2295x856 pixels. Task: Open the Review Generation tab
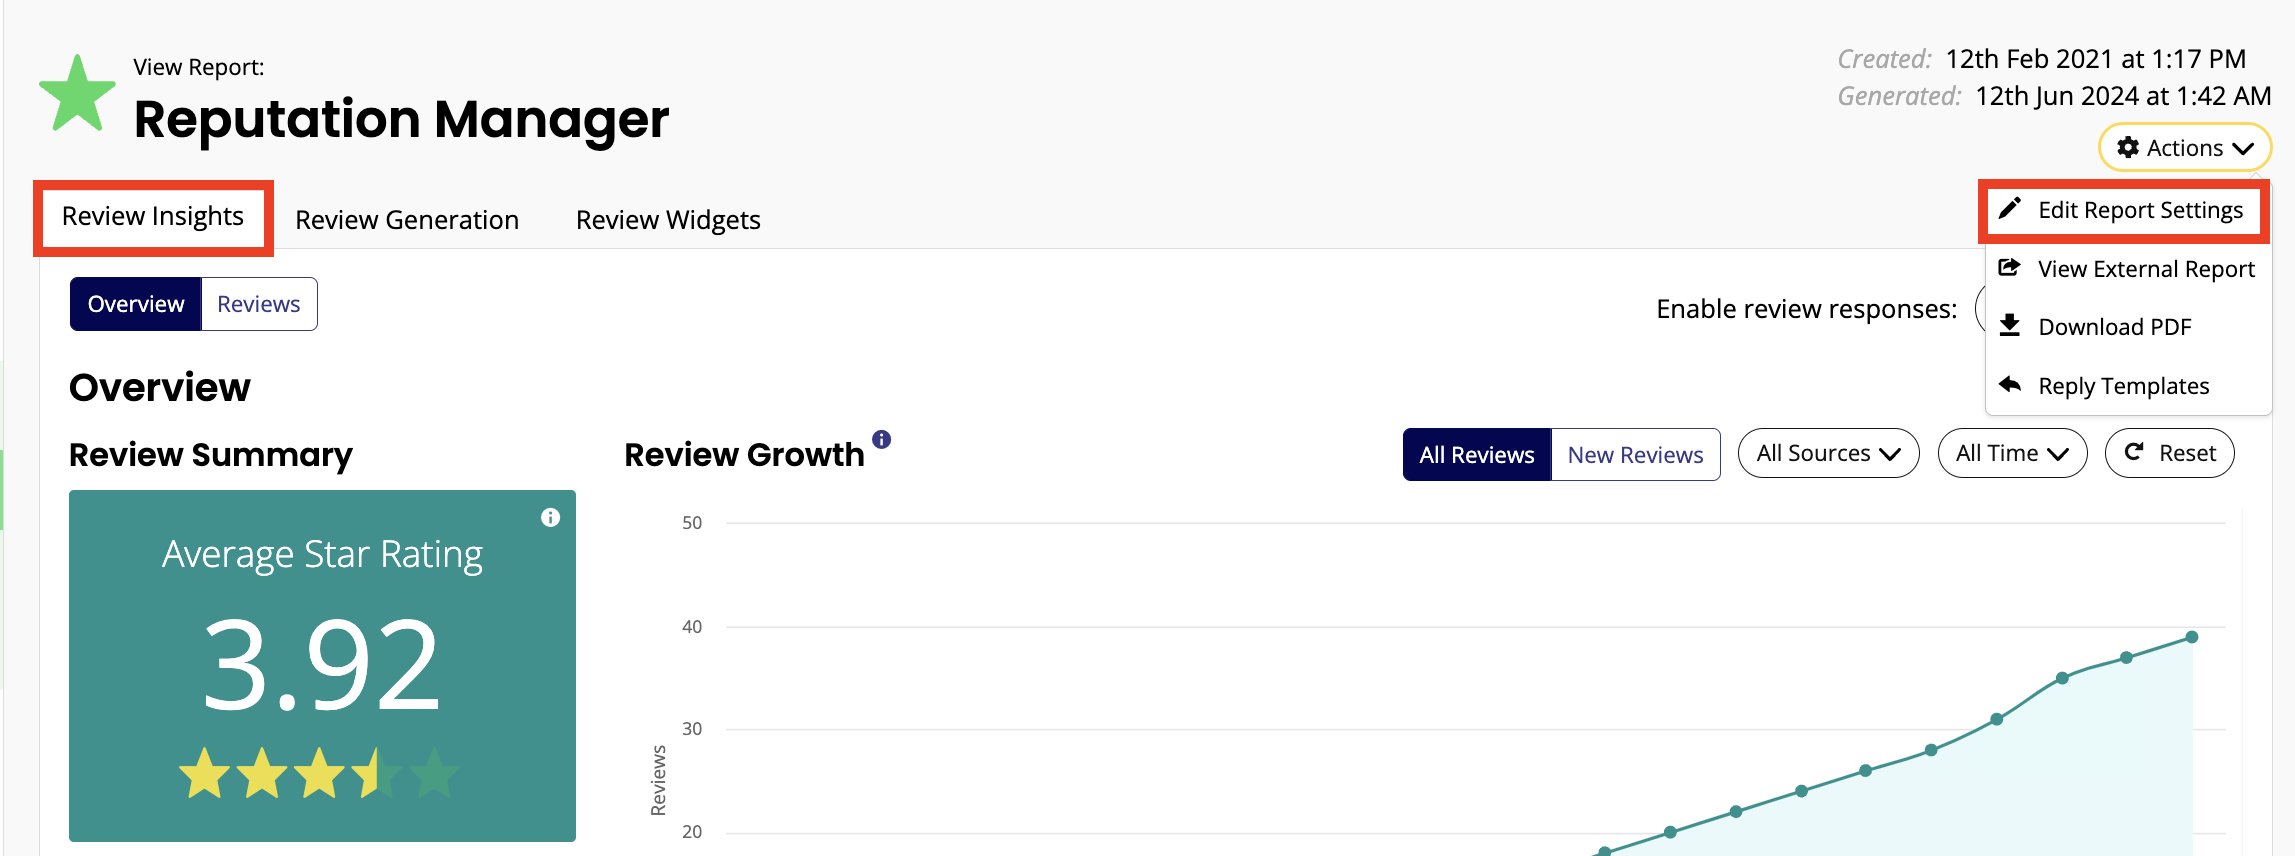tap(407, 219)
